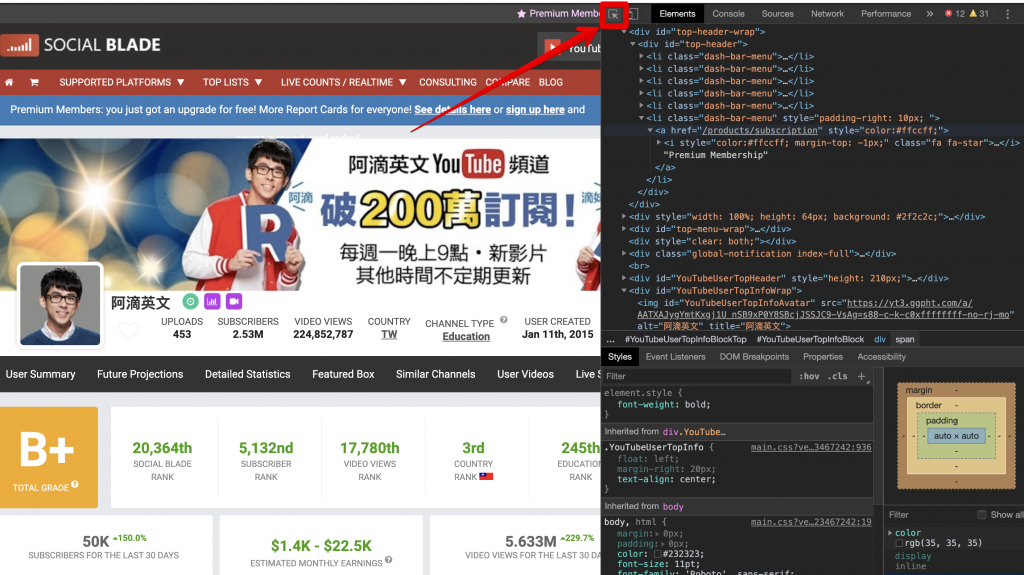Expand the top-menu-wrap div node

[624, 229]
